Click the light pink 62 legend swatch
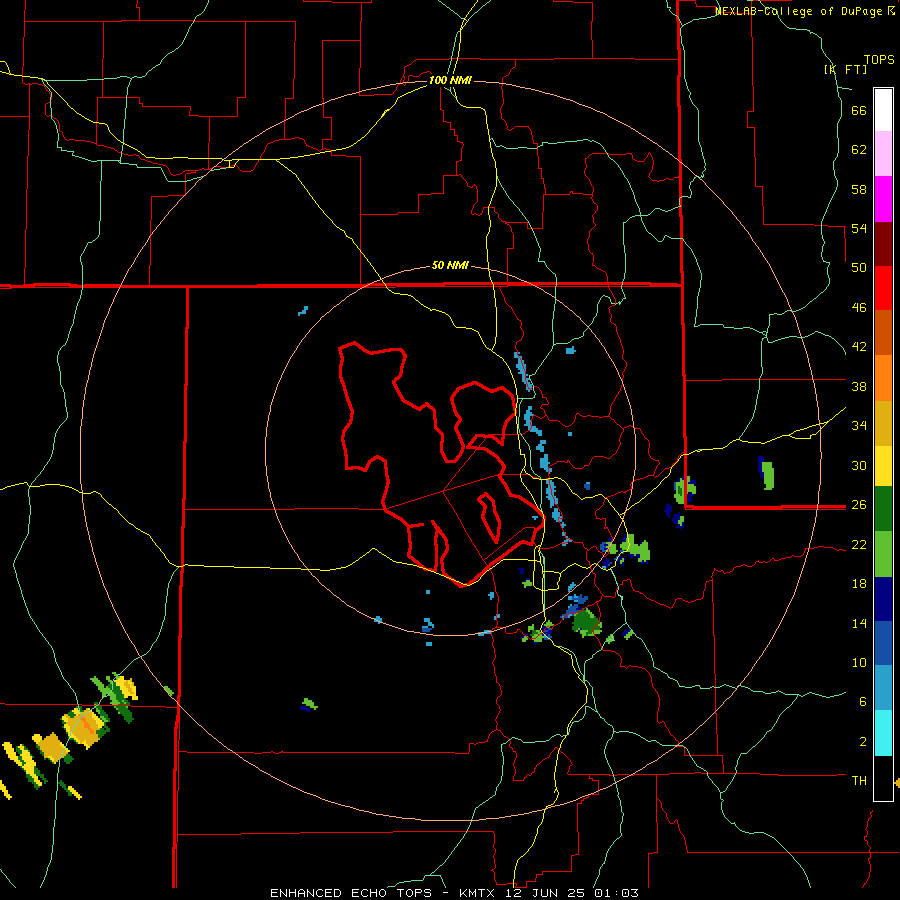Screen dimensions: 900x900 (883, 153)
